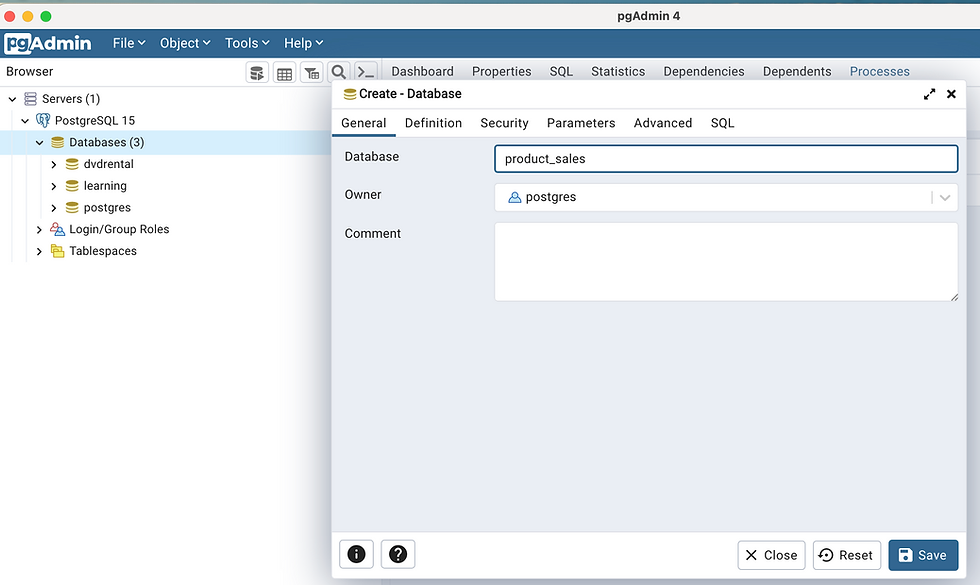
Task: Open the Properties tab
Action: 501,72
